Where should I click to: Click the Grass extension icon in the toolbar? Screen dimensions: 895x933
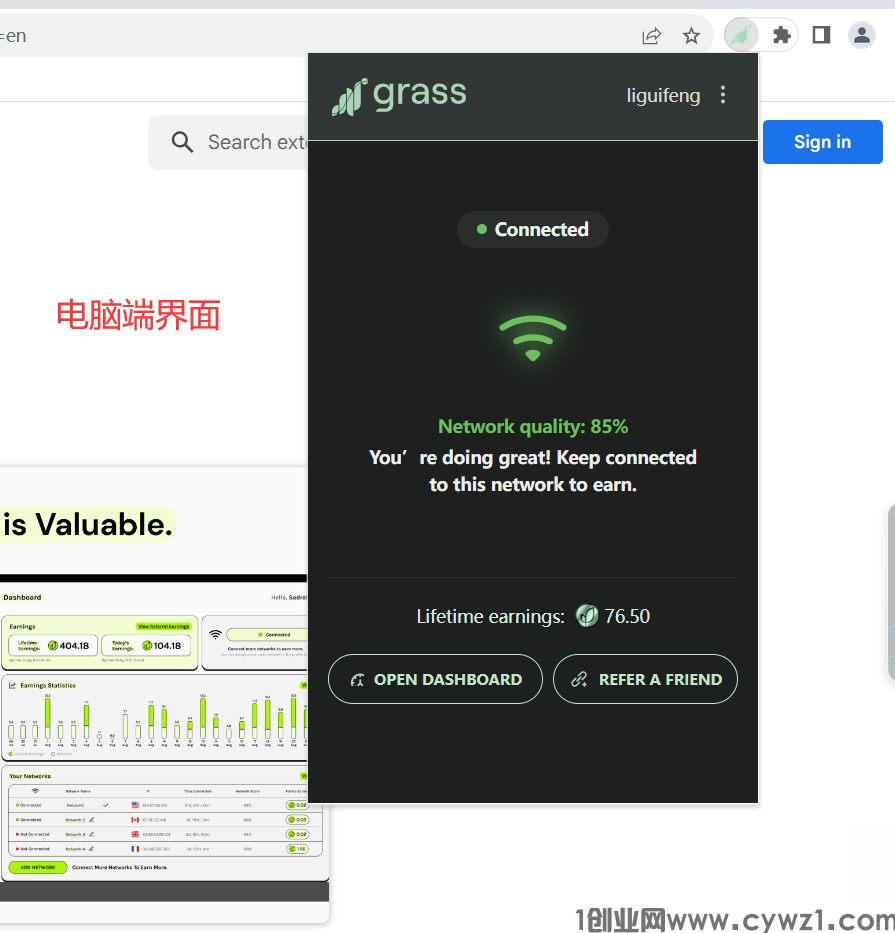click(741, 35)
